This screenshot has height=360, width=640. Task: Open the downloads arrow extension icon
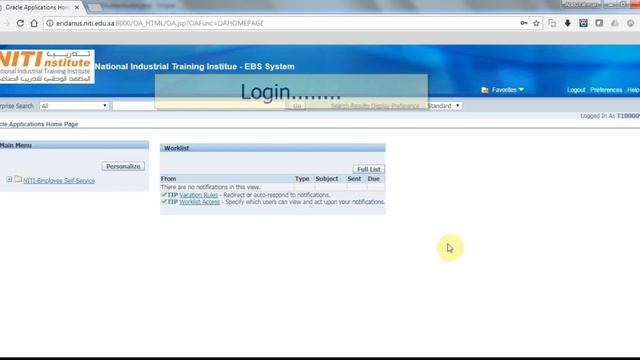click(567, 23)
